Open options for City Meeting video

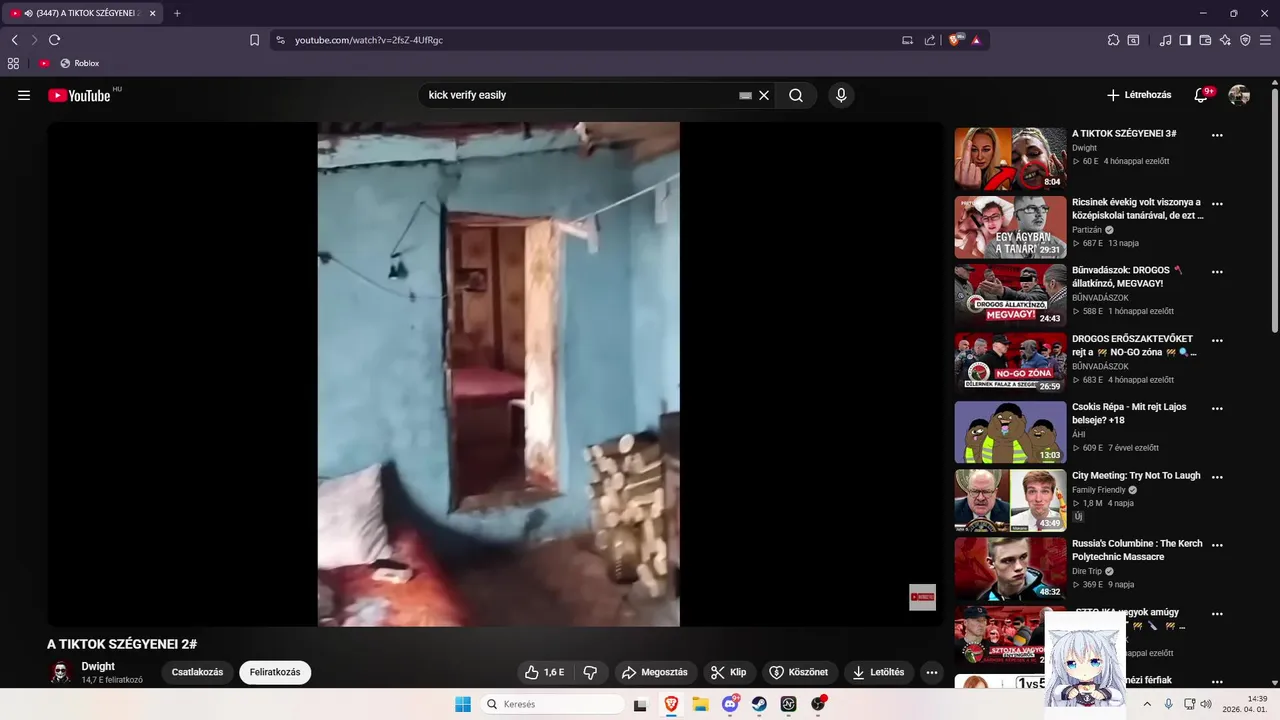1217,477
